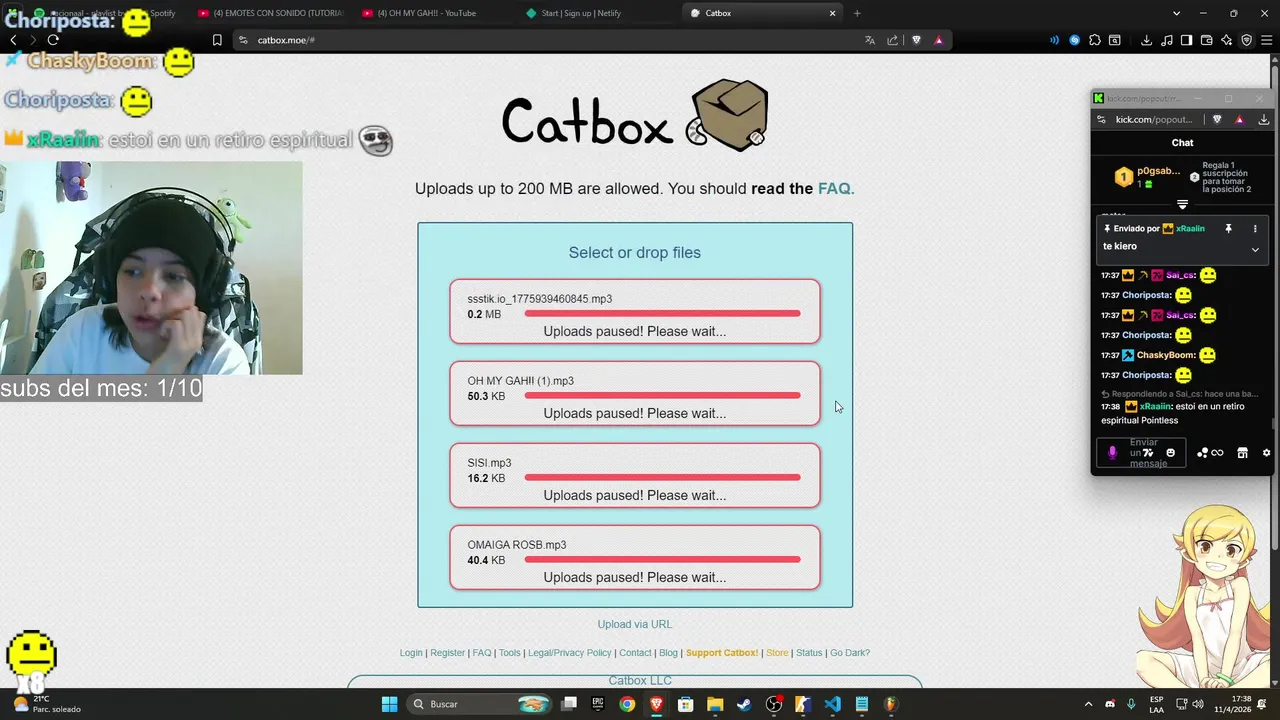Click the taskbar Buscar search box

pyautogui.click(x=479, y=704)
